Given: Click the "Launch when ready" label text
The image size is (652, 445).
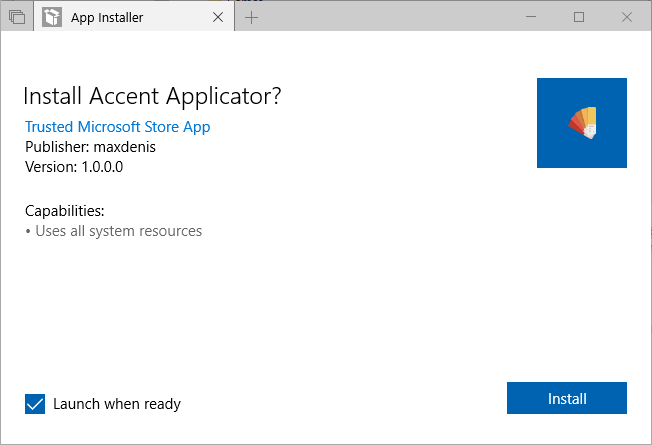Looking at the screenshot, I should tap(117, 404).
